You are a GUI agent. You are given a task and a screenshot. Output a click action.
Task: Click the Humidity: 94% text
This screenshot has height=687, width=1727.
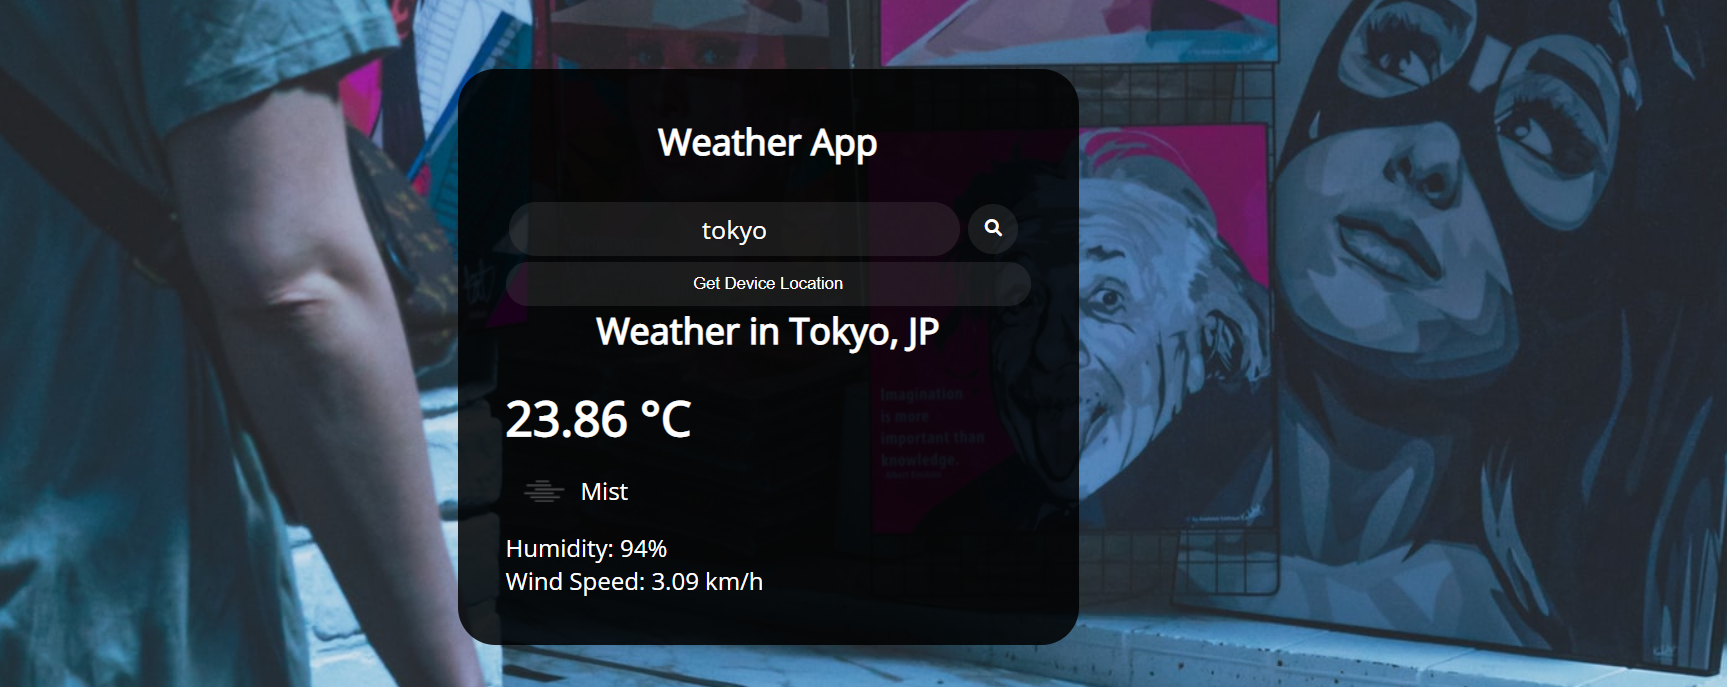click(586, 549)
